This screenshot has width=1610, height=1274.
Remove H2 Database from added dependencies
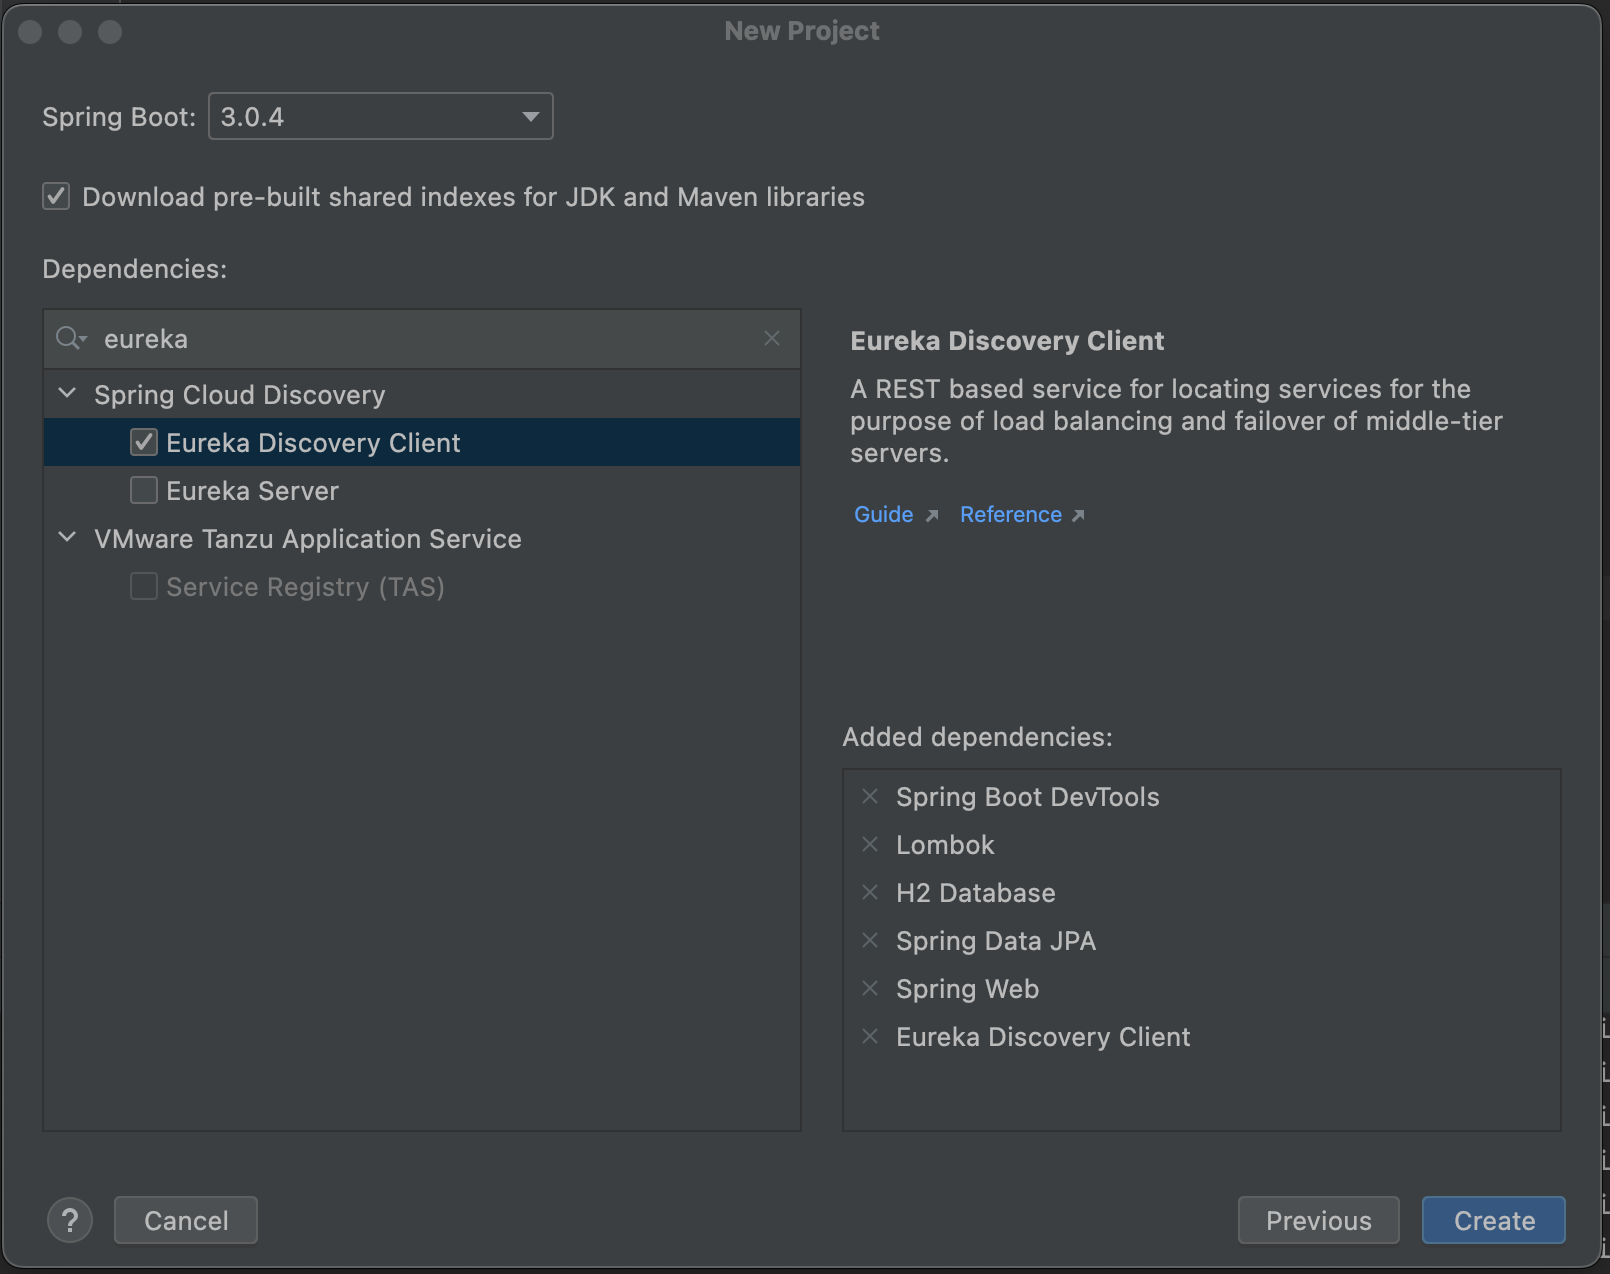870,892
